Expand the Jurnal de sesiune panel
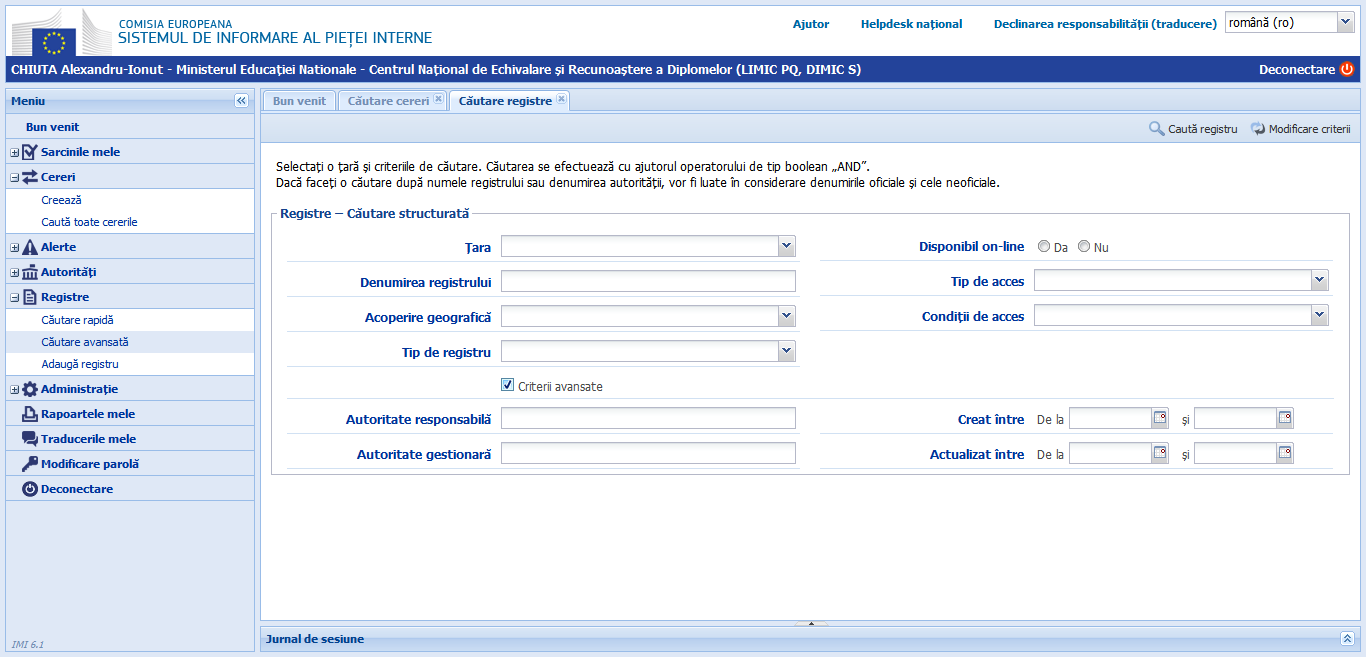 click(x=1347, y=638)
